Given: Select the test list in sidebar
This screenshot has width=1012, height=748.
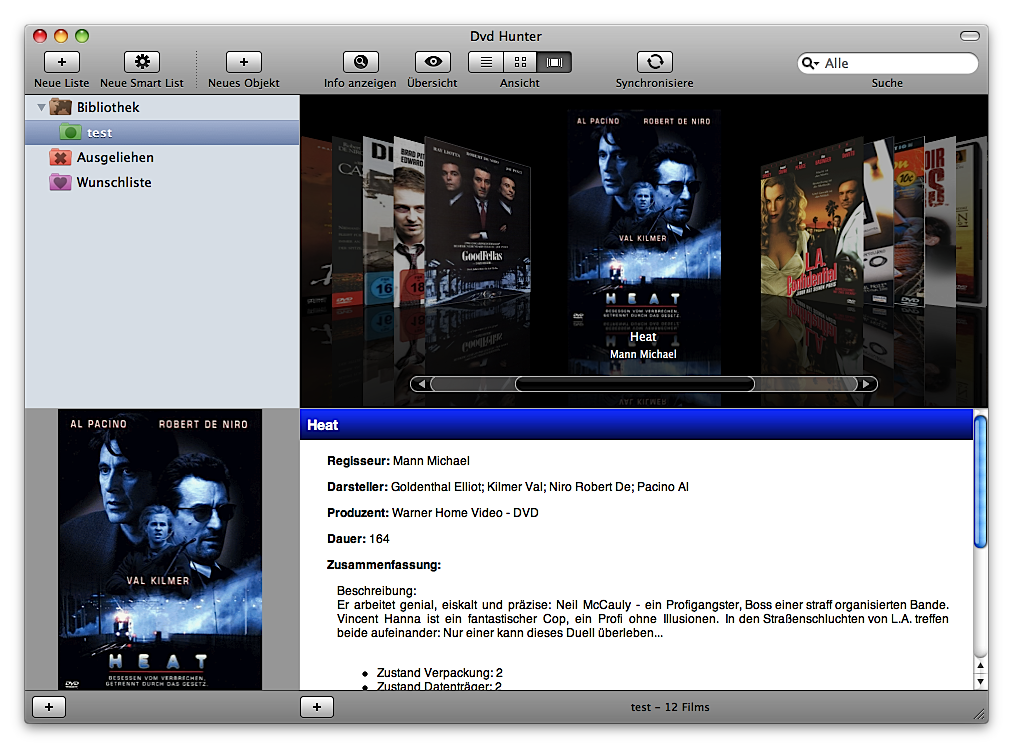Looking at the screenshot, I should tap(162, 132).
